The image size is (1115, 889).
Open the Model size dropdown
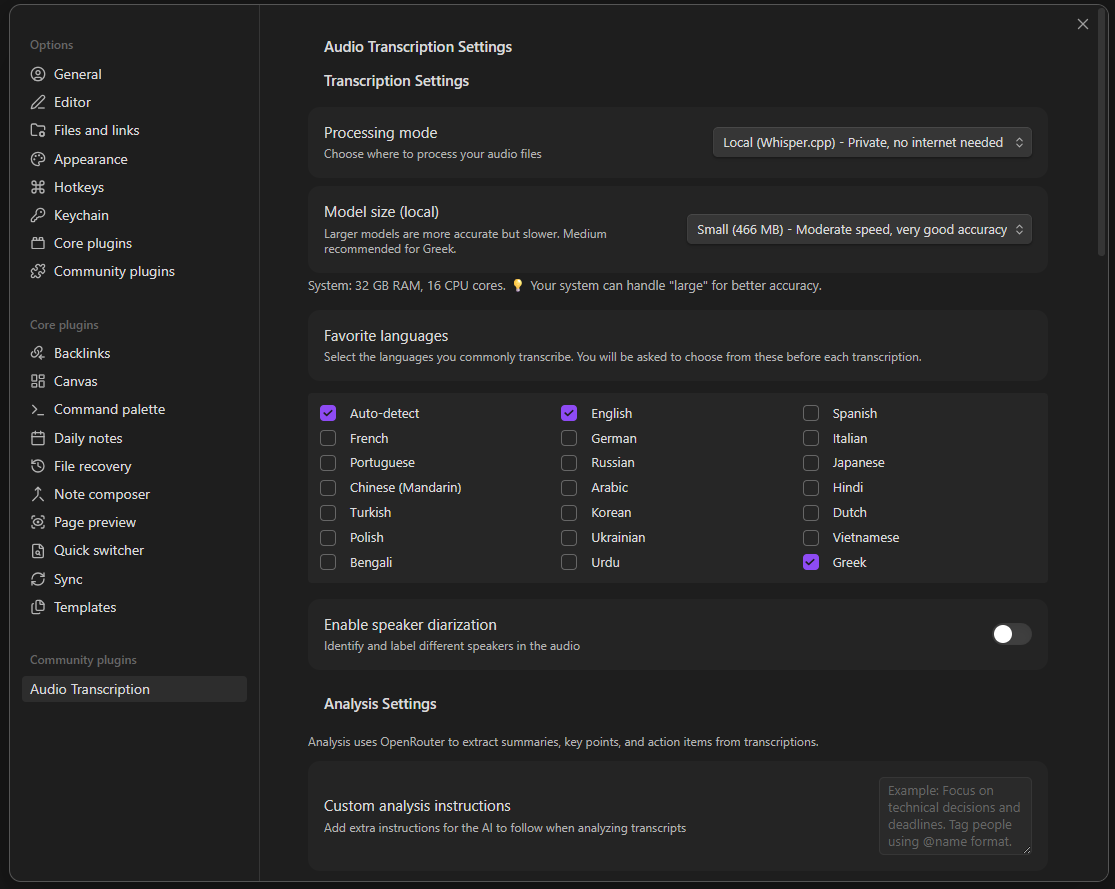coord(858,229)
